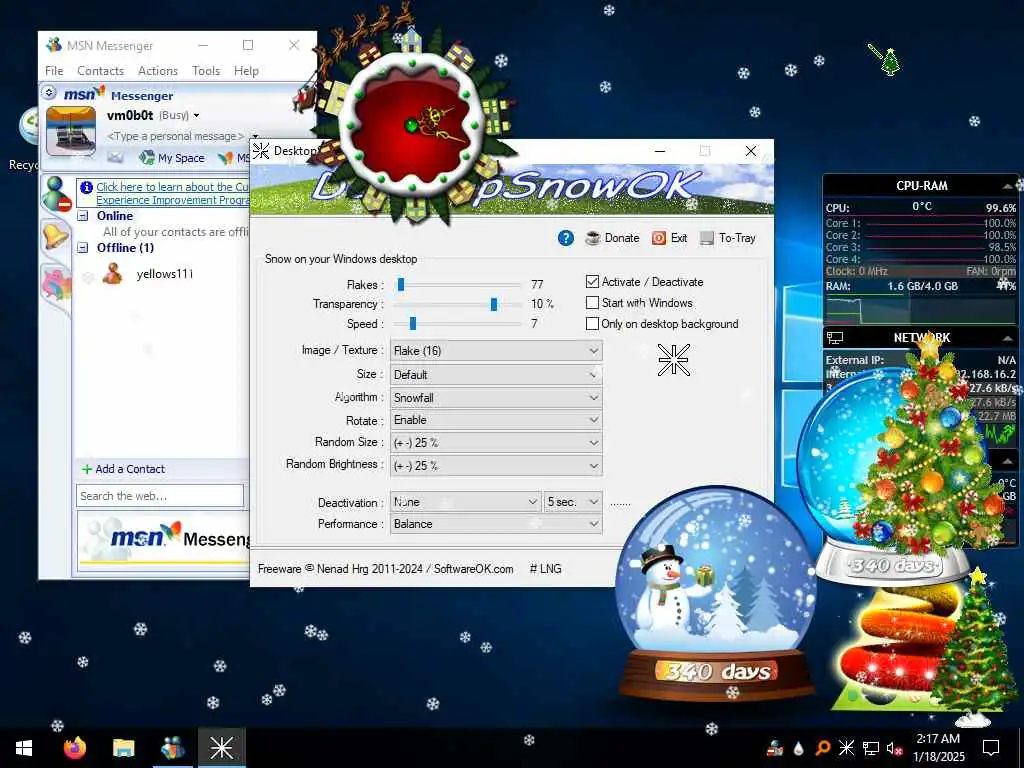Launch Firefox from the taskbar

(75, 748)
